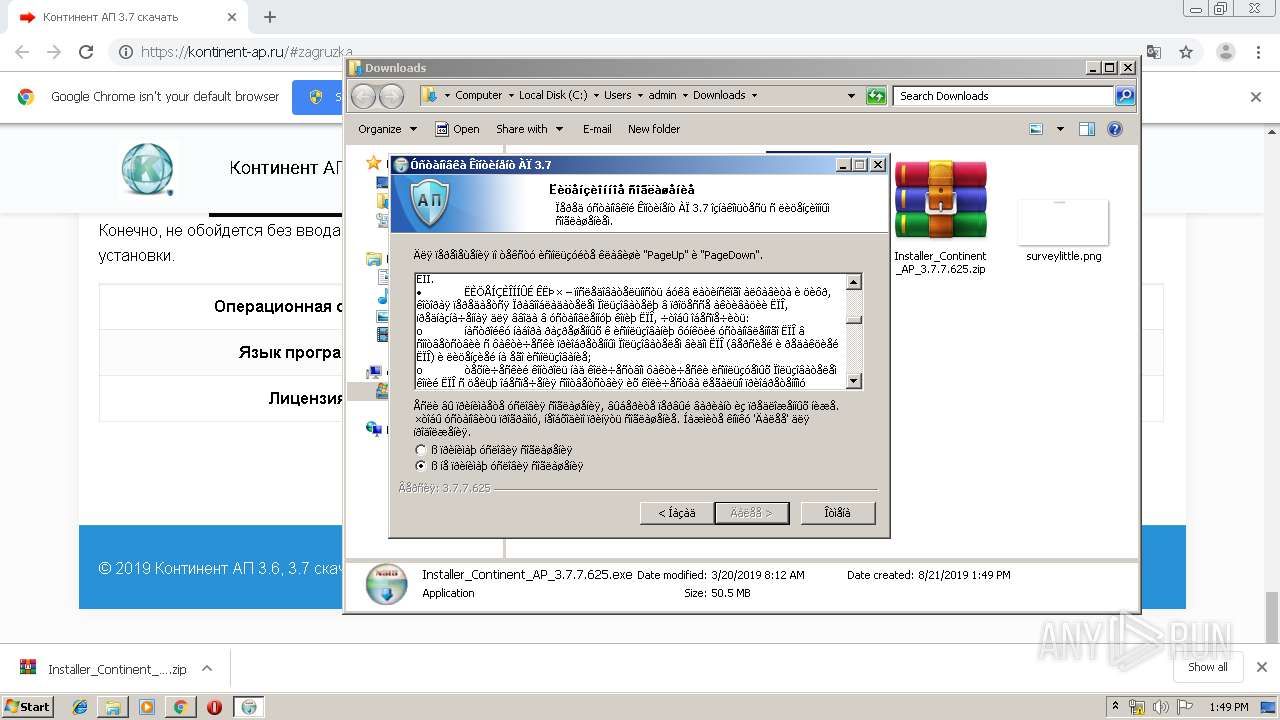Select the Installer_Continent_AP_3.7.7.625.zip WinRAR icon
Screen dimensions: 1280x720
[x=940, y=200]
